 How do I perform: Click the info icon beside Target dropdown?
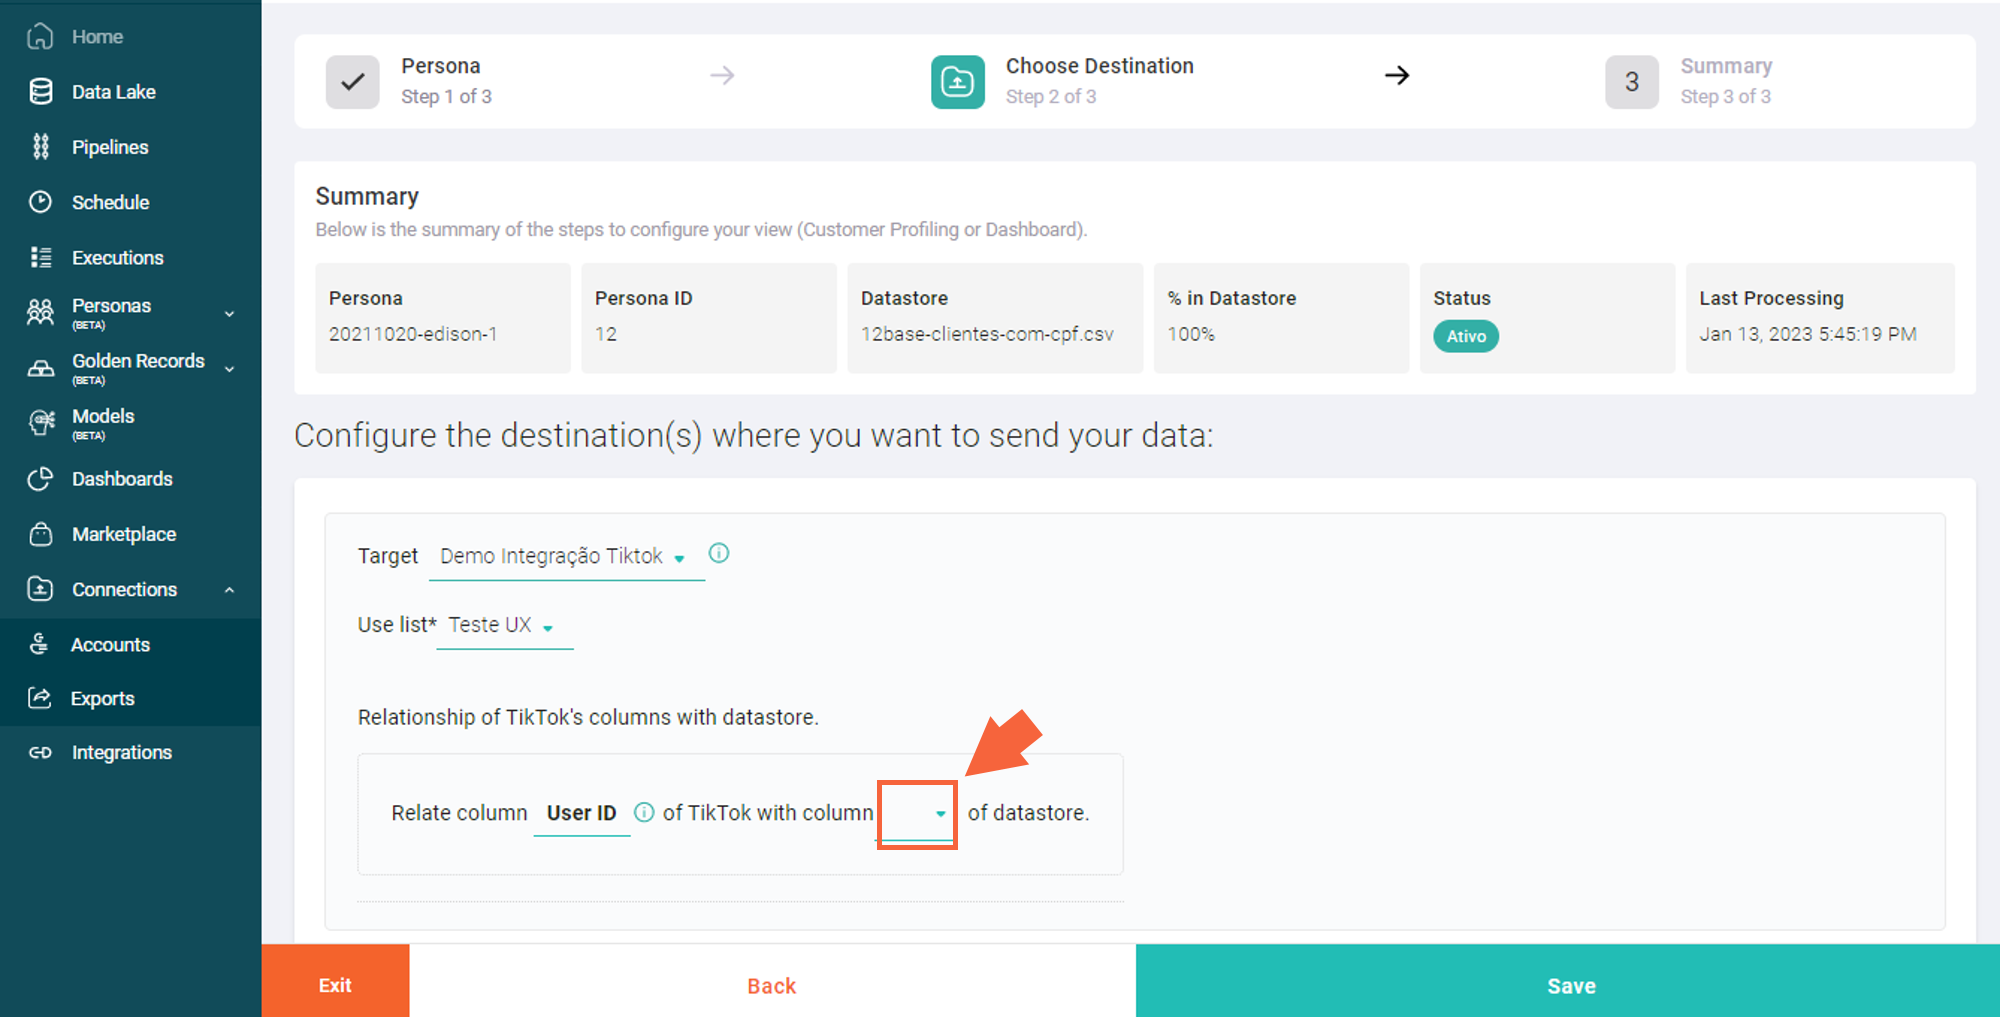pyautogui.click(x=719, y=553)
